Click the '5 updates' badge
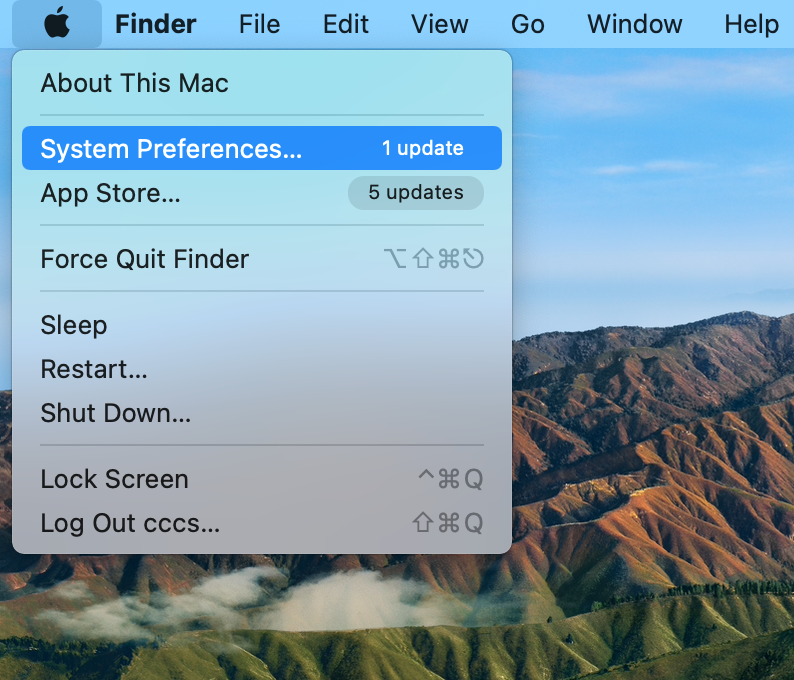 tap(415, 192)
